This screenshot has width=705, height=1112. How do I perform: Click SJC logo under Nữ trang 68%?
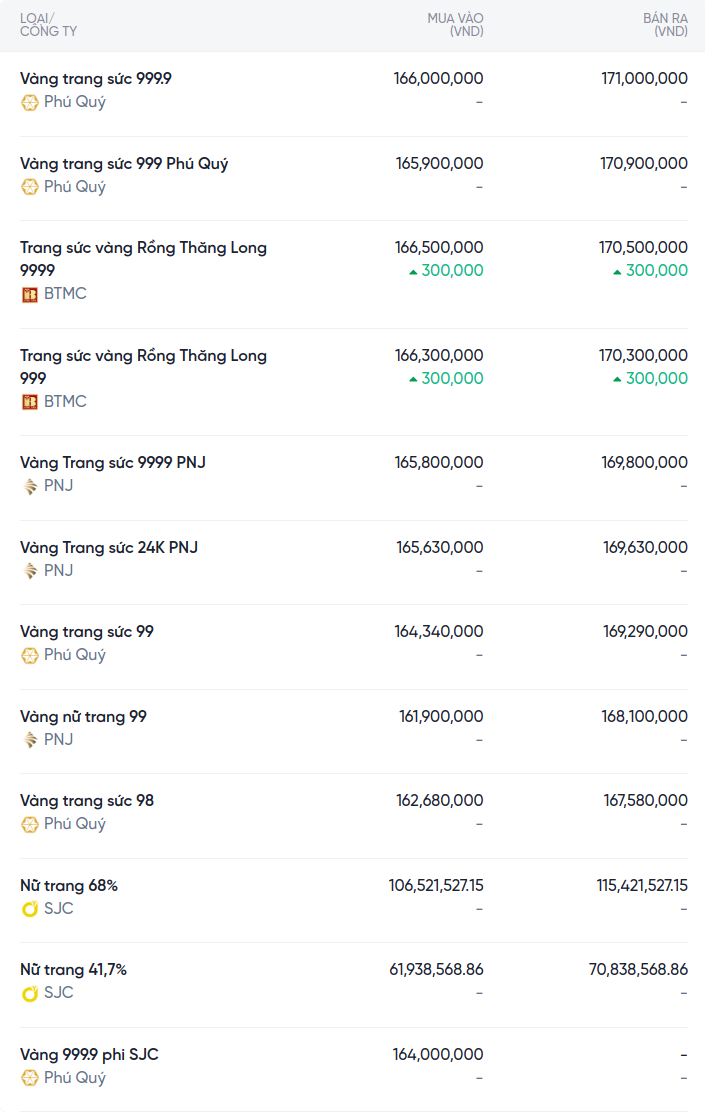pos(30,909)
